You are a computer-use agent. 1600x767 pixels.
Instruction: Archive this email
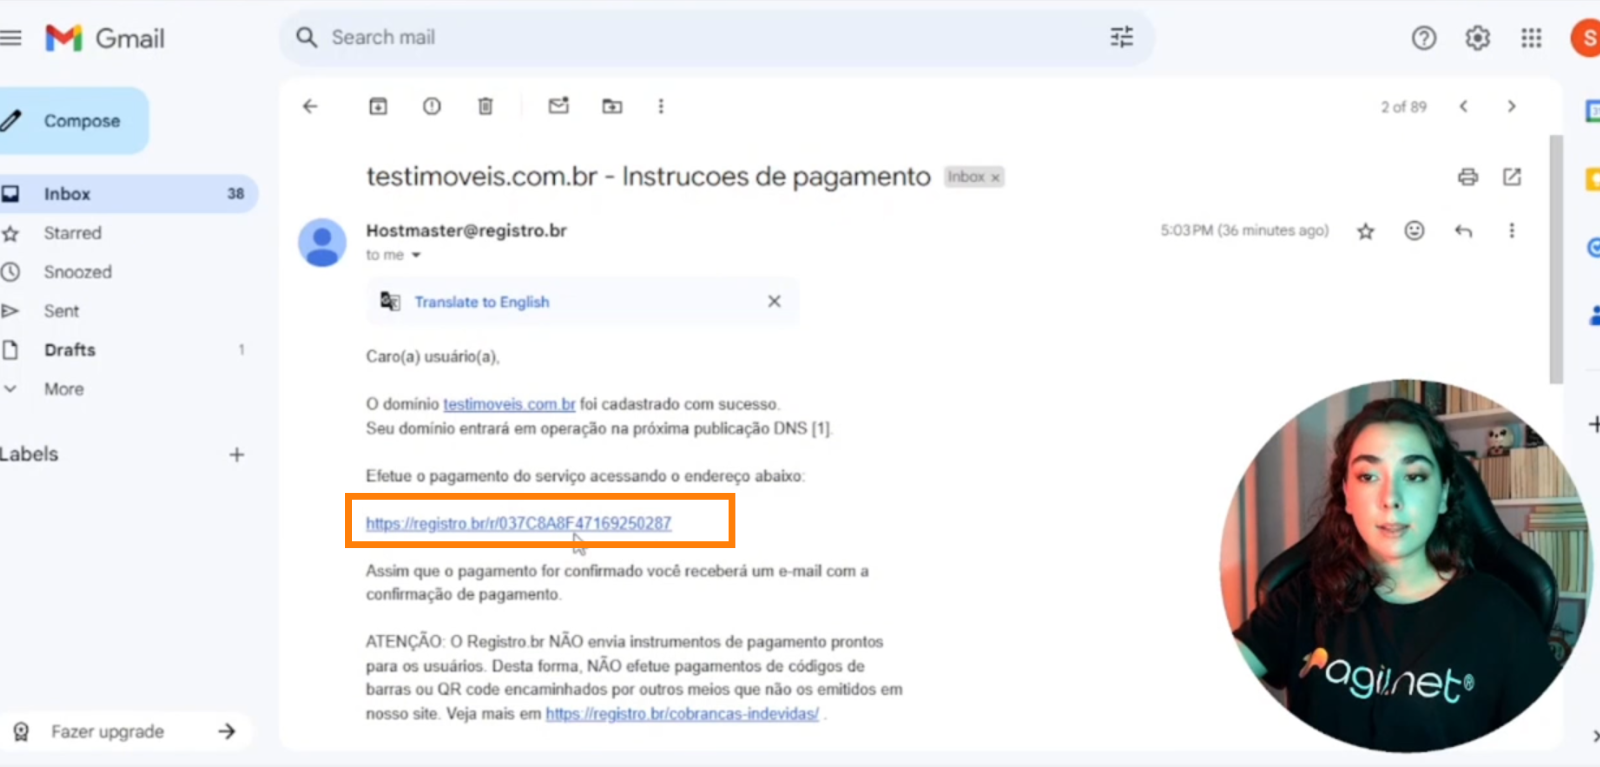378,106
